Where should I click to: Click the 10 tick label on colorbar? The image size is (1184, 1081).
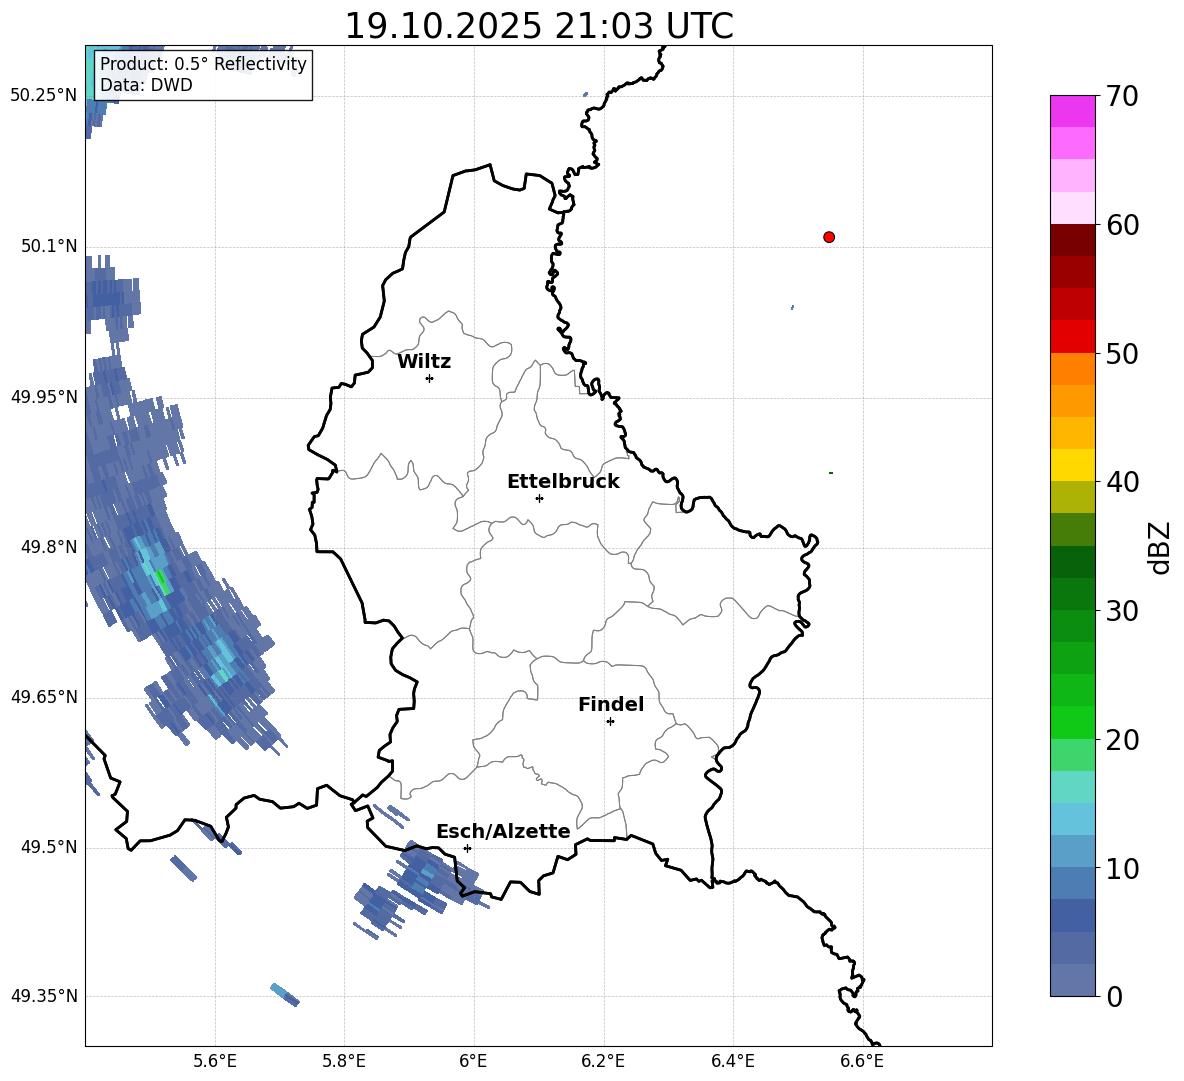point(1122,869)
